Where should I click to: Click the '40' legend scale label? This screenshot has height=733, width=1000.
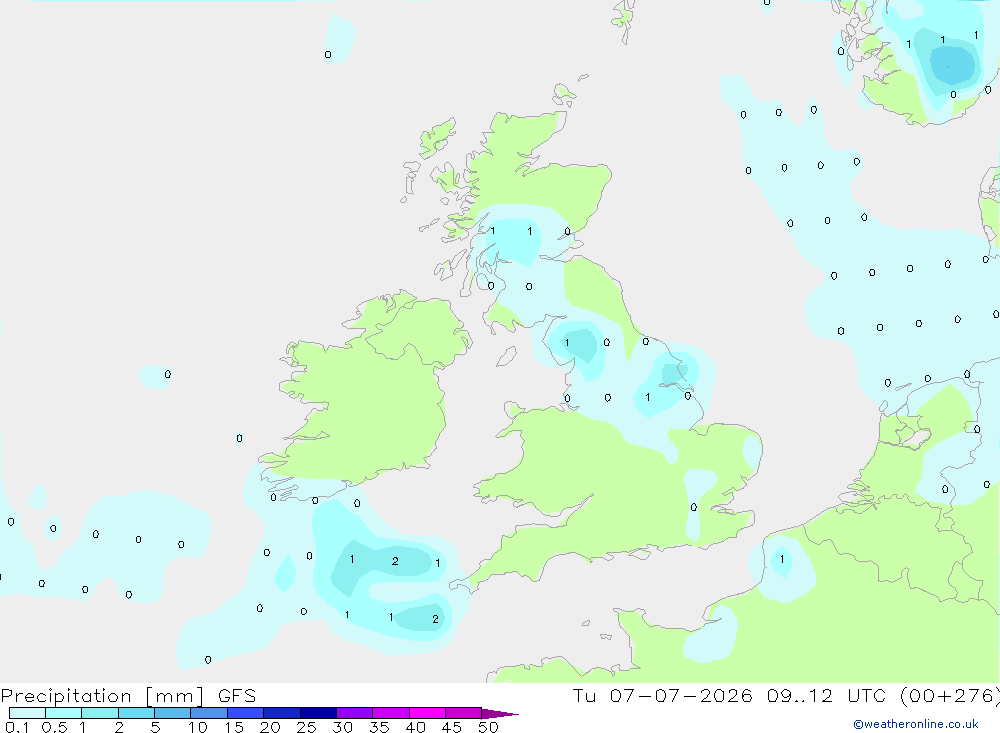point(415,727)
